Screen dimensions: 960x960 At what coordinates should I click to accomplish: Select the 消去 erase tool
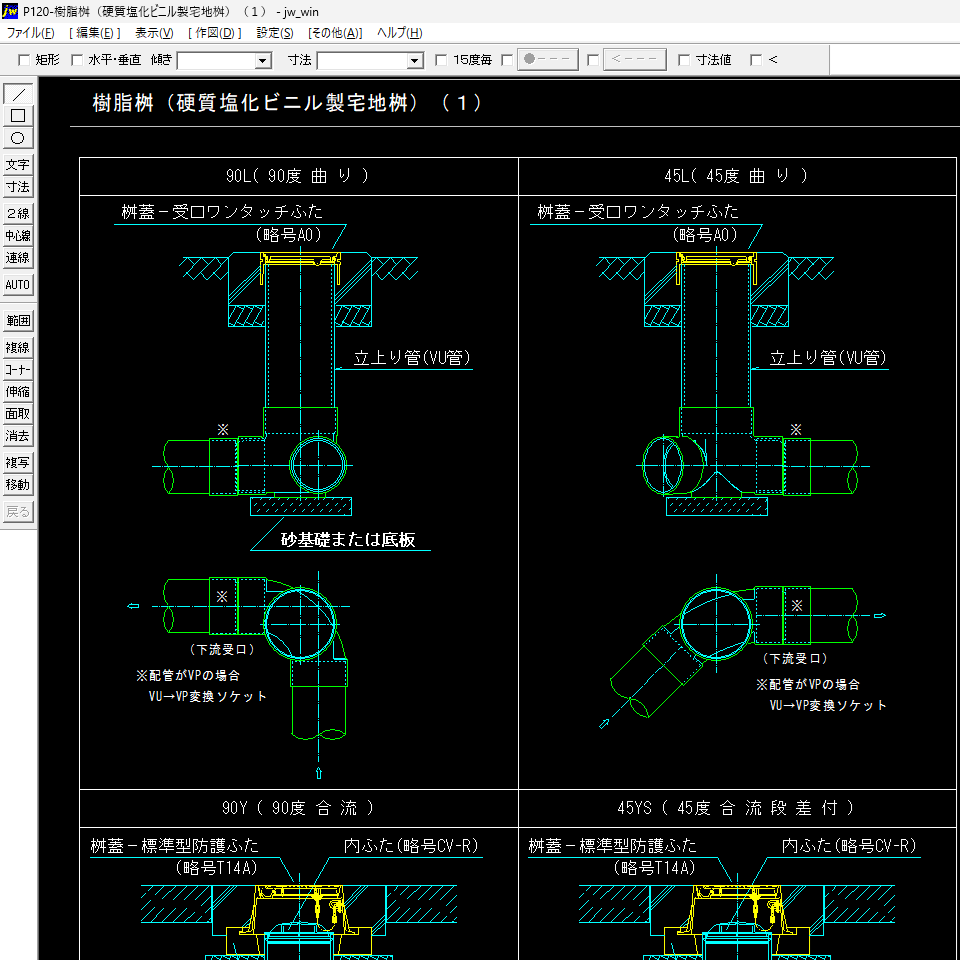[x=18, y=436]
